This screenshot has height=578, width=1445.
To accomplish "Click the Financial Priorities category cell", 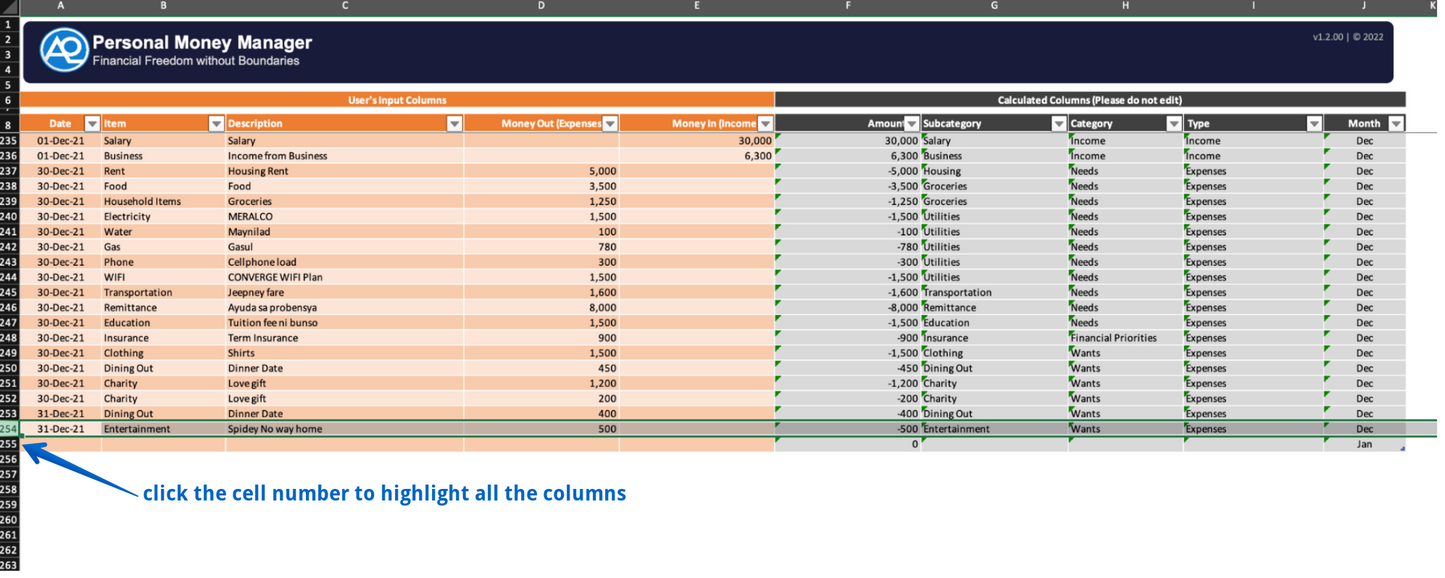I will pos(1124,338).
